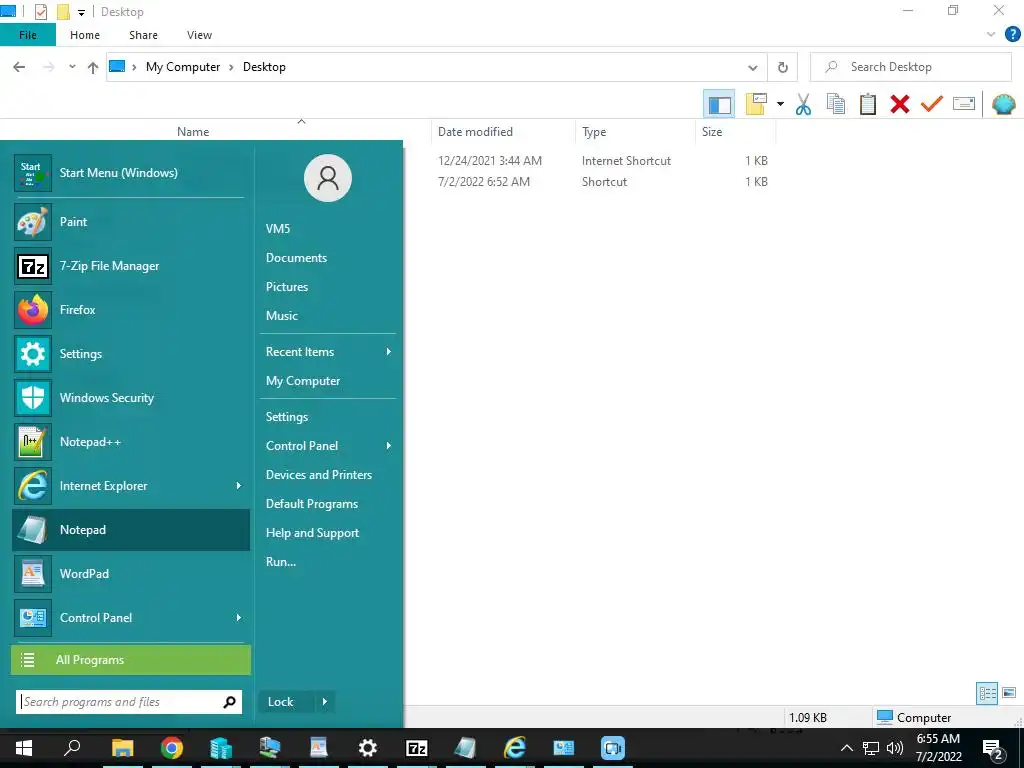This screenshot has width=1024, height=768.
Task: Open the Lock options arrow
Action: click(325, 702)
